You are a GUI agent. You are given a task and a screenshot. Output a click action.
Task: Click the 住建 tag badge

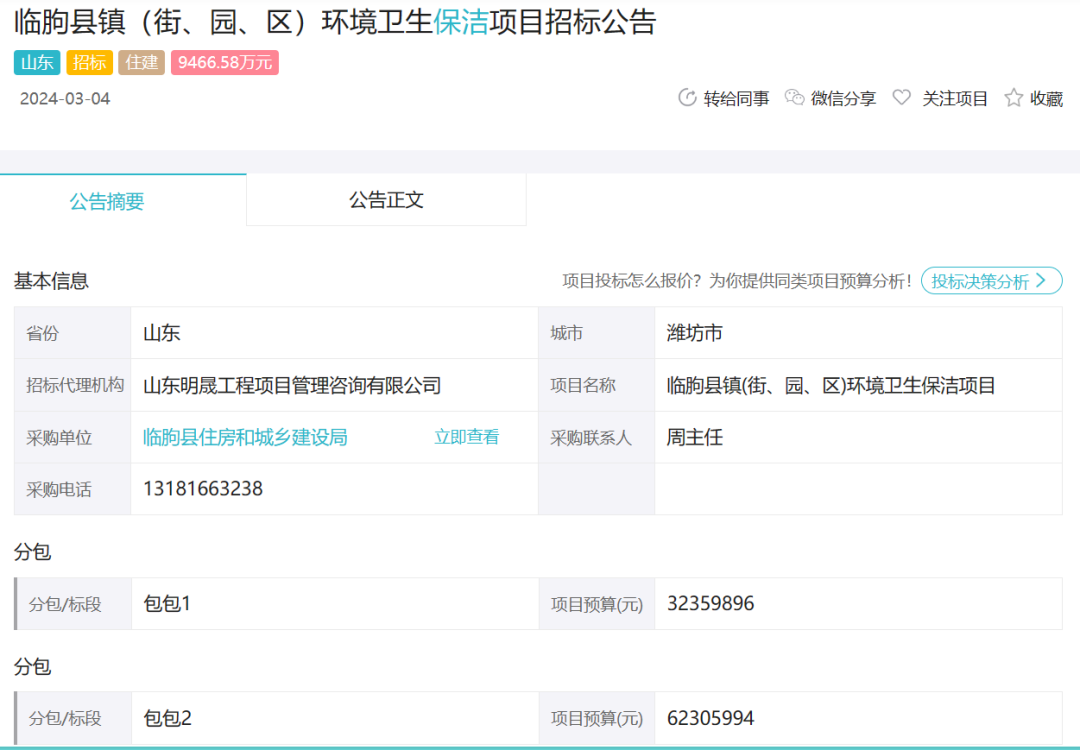142,63
